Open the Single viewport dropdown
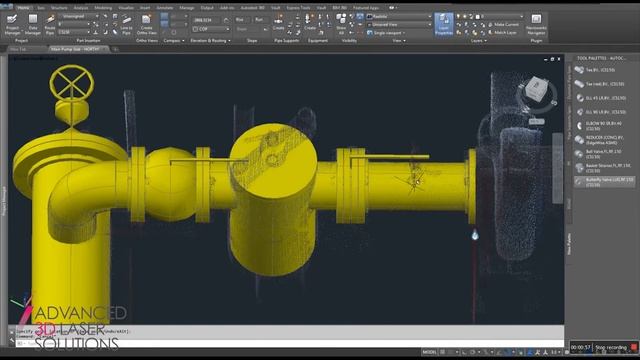Viewport: 640px width, 360px height. point(386,33)
